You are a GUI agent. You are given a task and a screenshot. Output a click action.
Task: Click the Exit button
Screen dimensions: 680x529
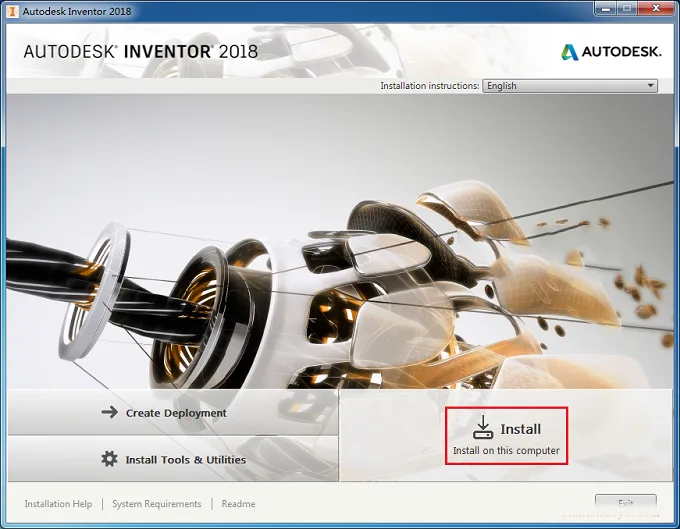(x=625, y=504)
